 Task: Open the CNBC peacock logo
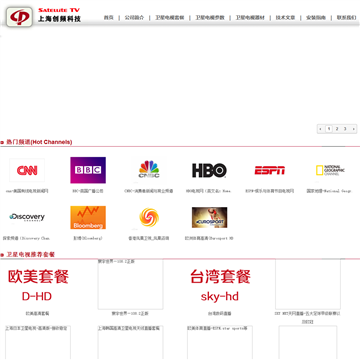click(x=149, y=170)
